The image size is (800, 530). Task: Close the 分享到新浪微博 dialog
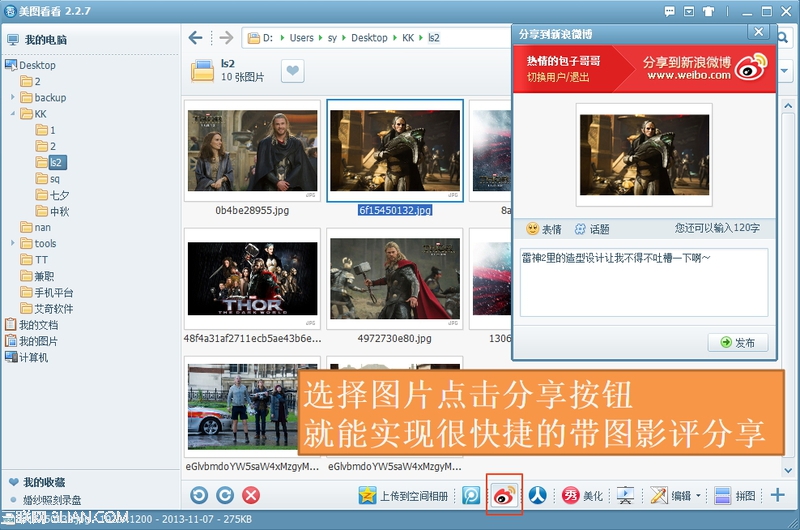pyautogui.click(x=759, y=32)
